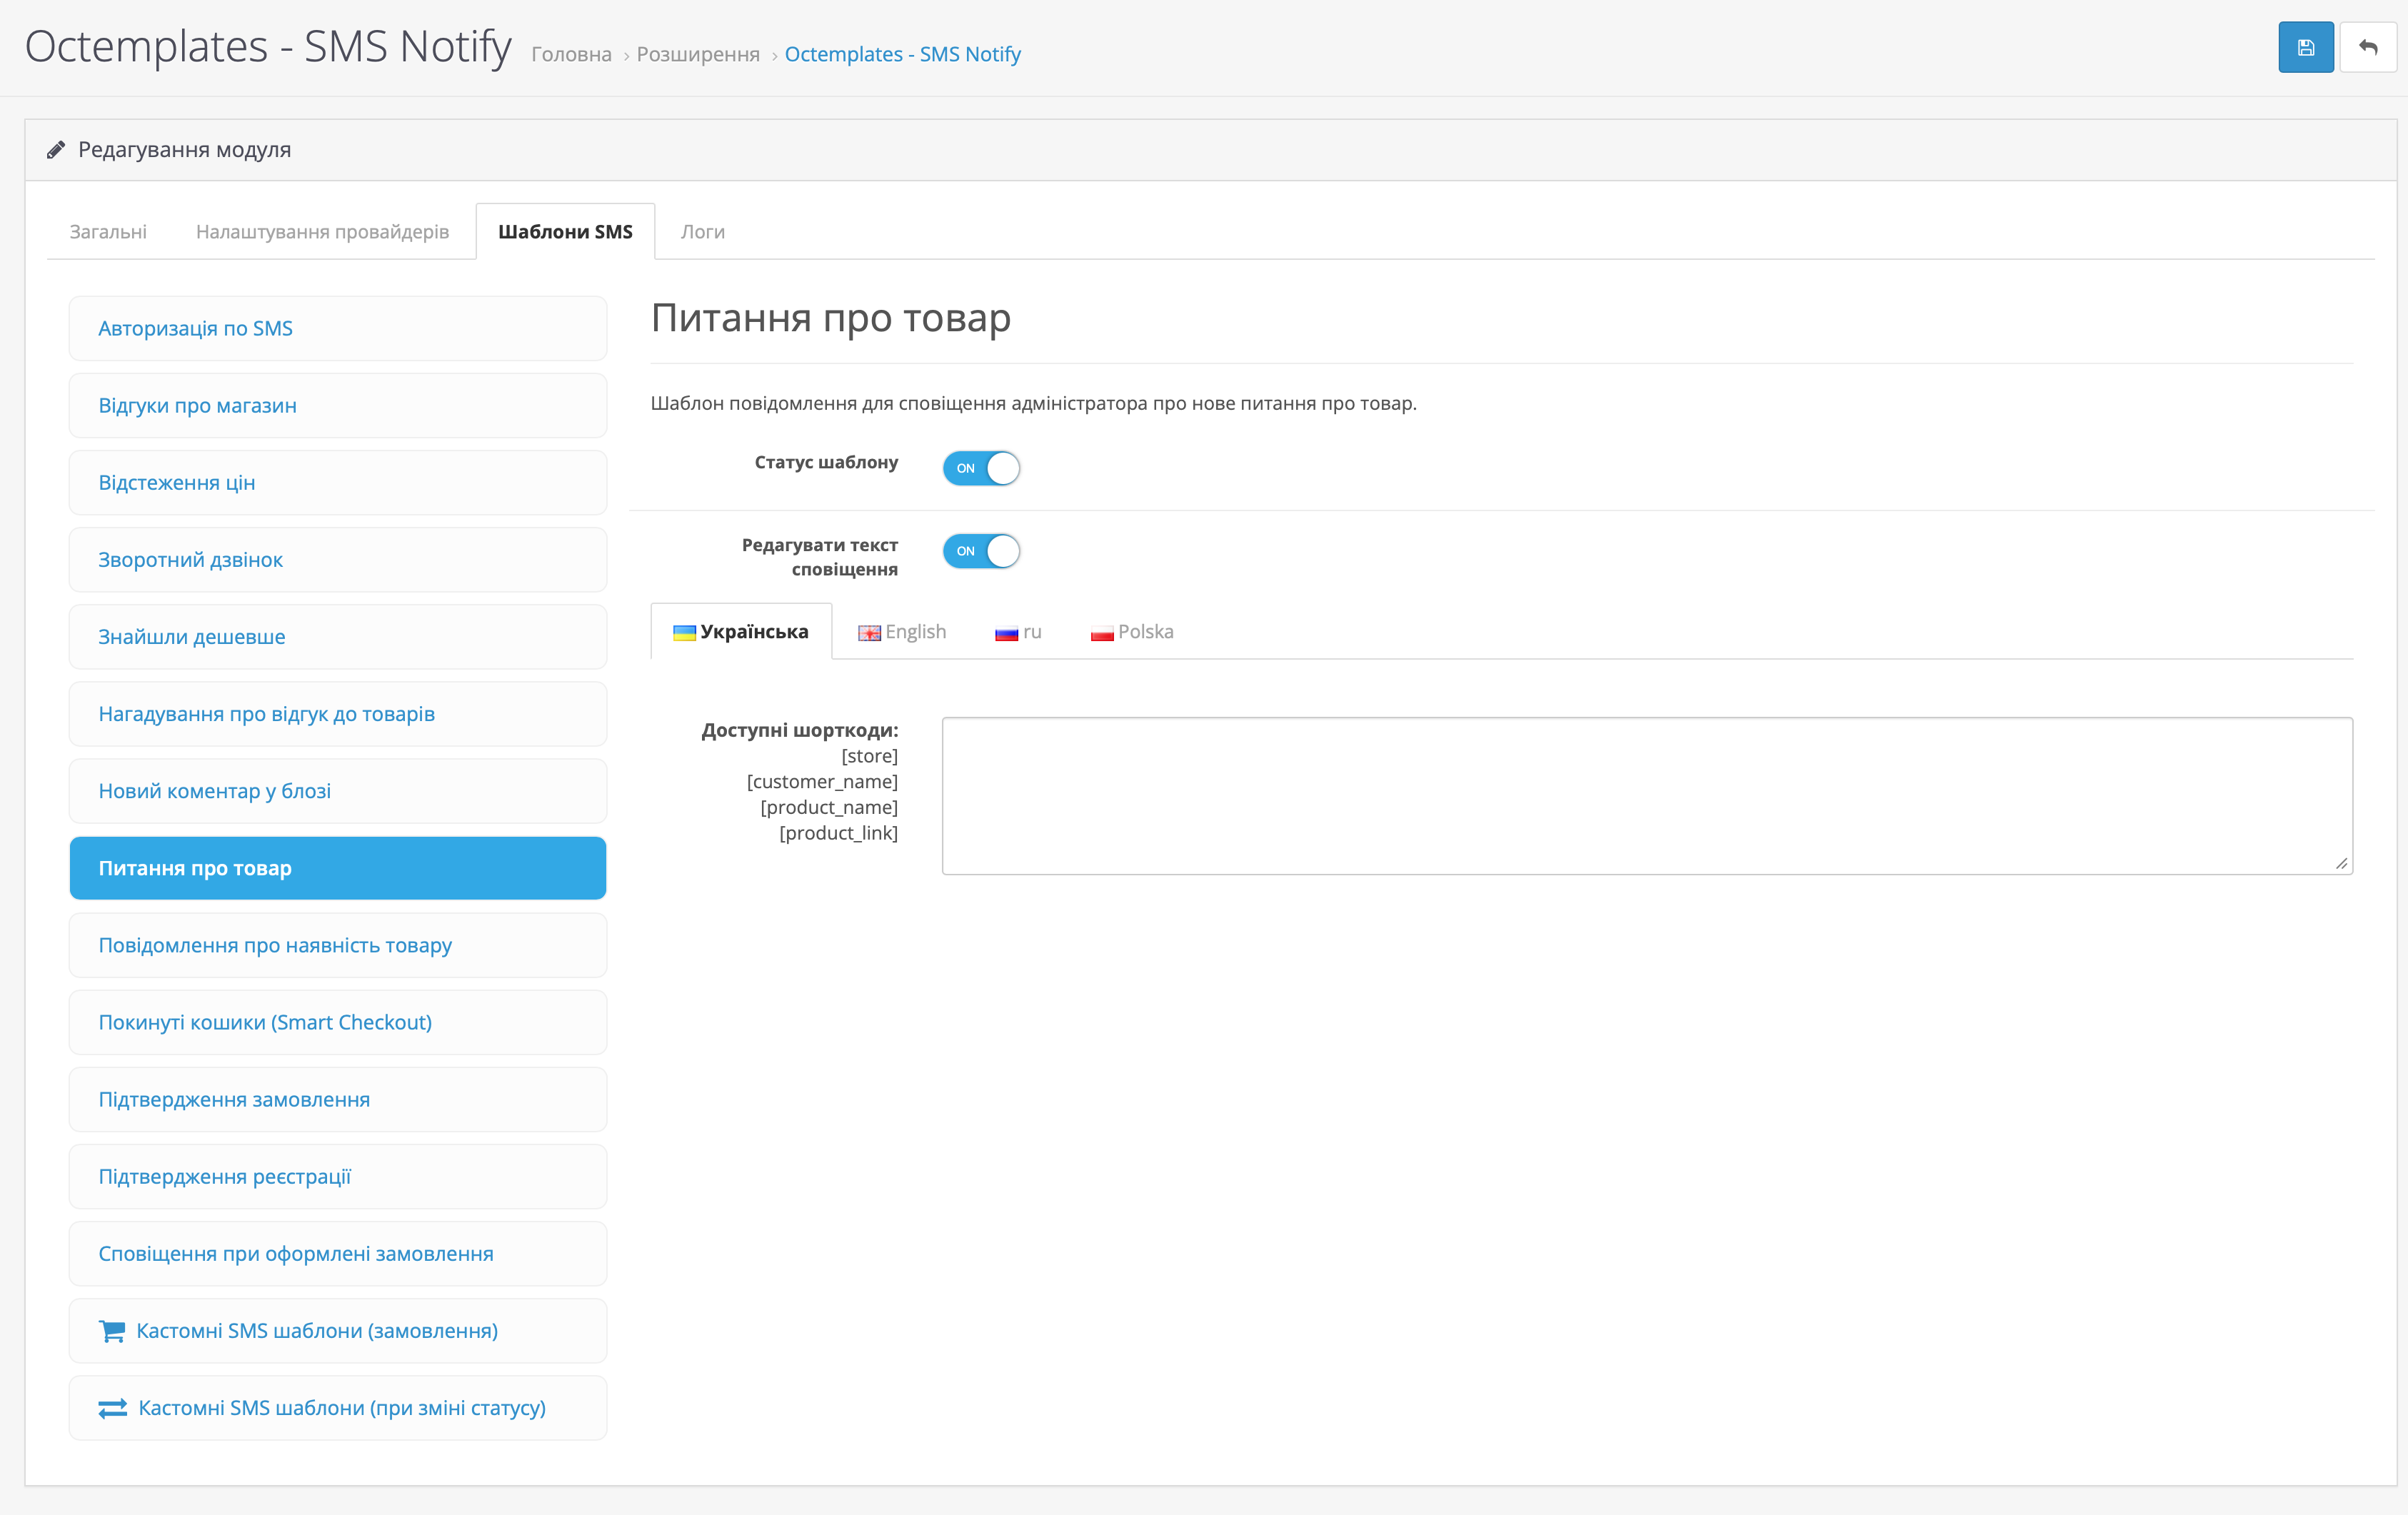This screenshot has width=2408, height=1515.
Task: Switch to the Логи tab
Action: coord(702,232)
